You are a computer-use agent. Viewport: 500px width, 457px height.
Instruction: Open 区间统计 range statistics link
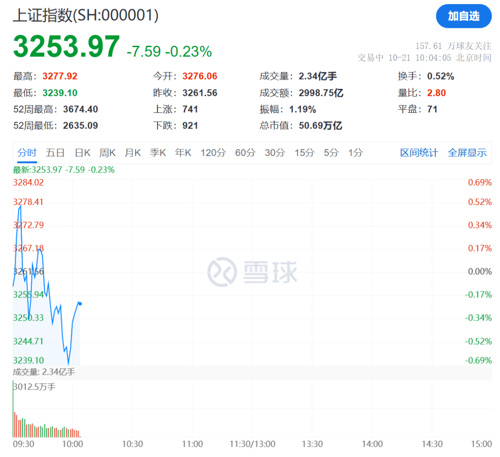419,153
